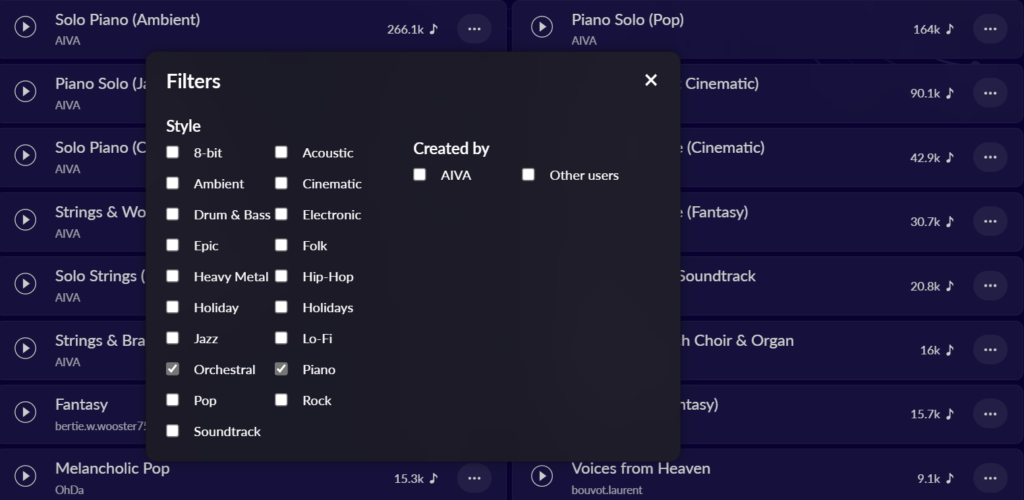
Task: Close the Filters dialog
Action: tap(650, 80)
